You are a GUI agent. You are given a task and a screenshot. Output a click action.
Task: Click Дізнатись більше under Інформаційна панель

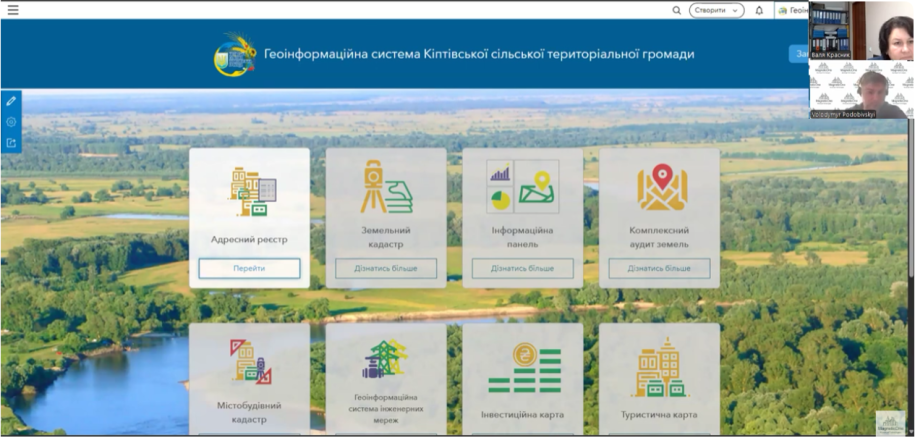tap(522, 268)
